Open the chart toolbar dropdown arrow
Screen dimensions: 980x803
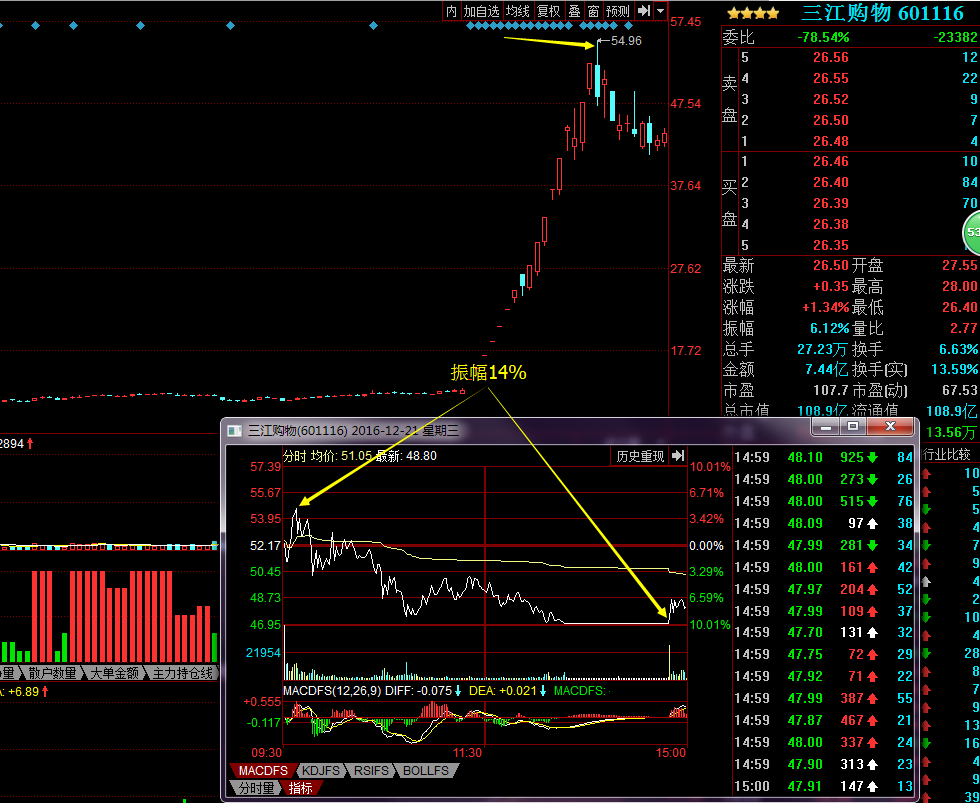coord(661,11)
